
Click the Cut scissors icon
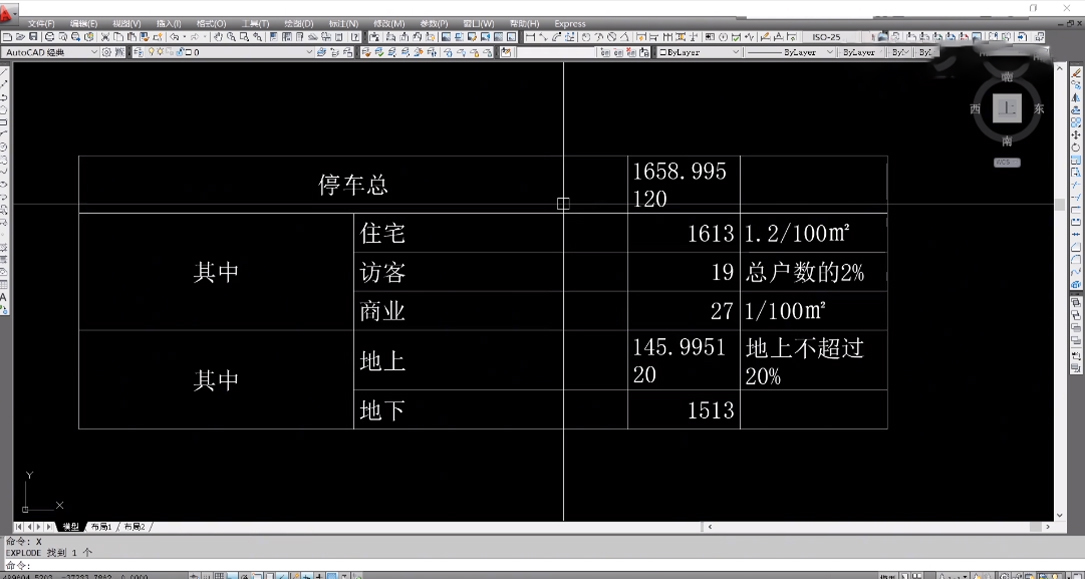tap(104, 37)
